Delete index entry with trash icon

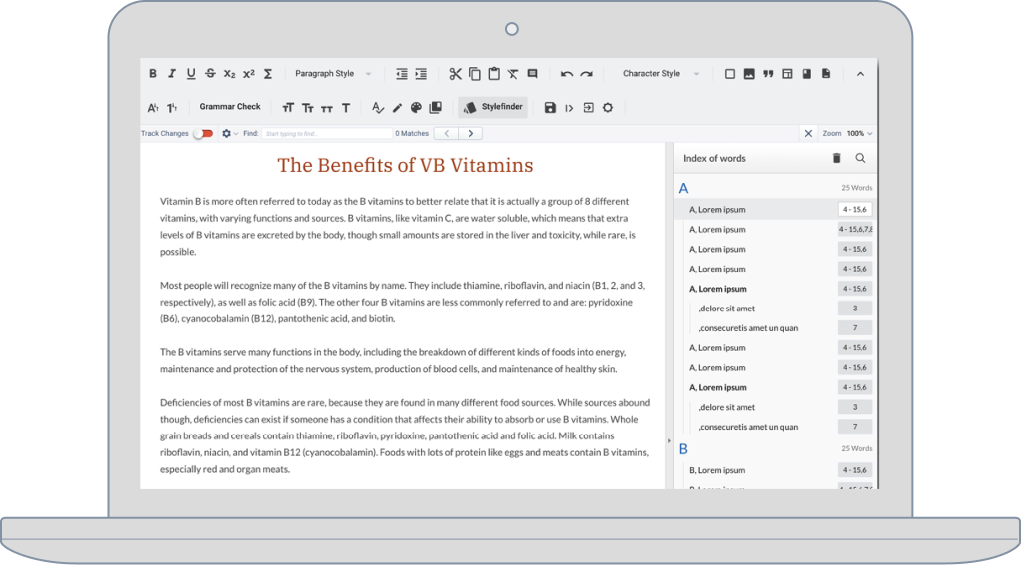tap(836, 158)
